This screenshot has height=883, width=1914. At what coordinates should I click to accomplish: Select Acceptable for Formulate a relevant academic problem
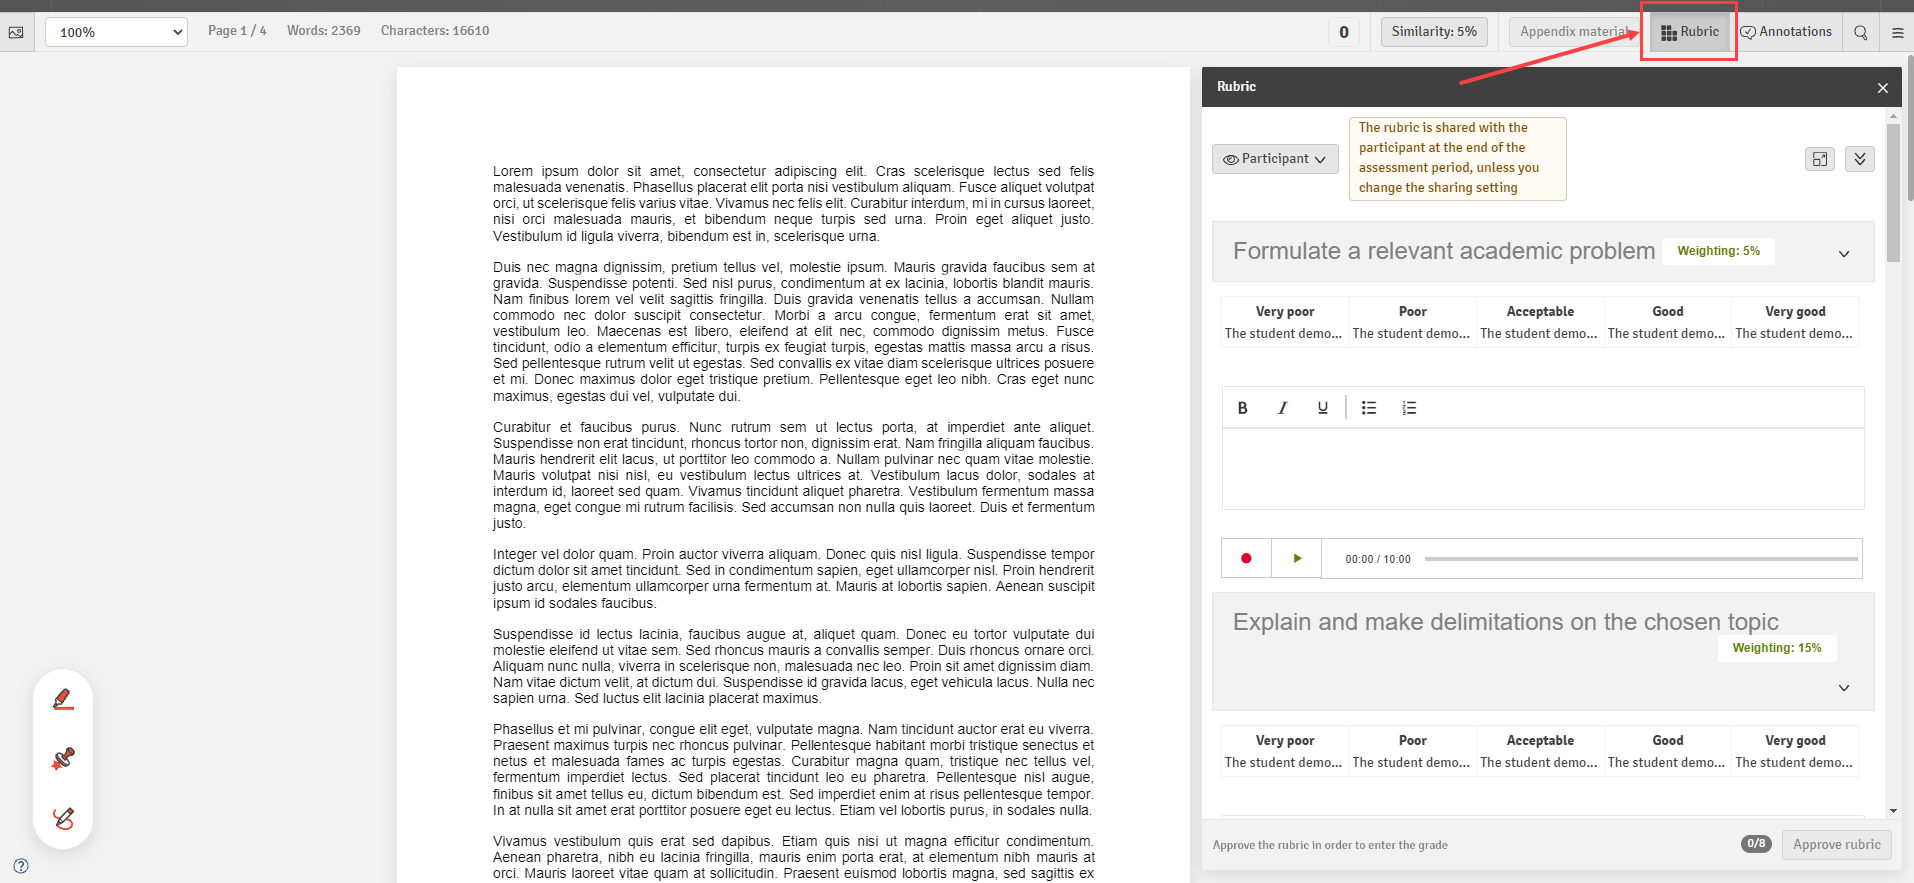point(1540,322)
